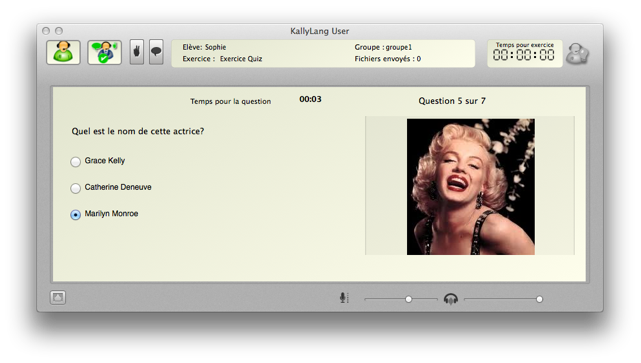Click the actress photo
The height and width of the screenshot is (363, 641).
(x=471, y=187)
